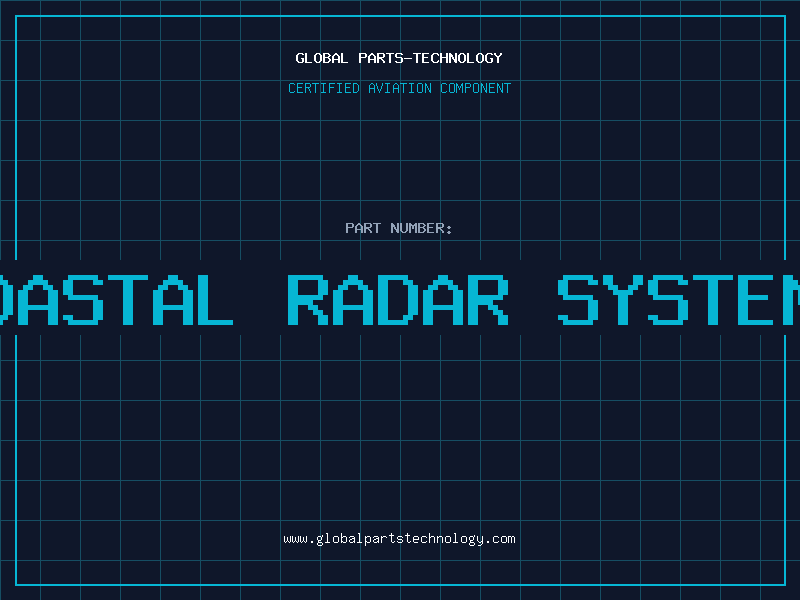Click the website link www.globalpartstechnology.com
Screen dimensions: 800x600
399,539
